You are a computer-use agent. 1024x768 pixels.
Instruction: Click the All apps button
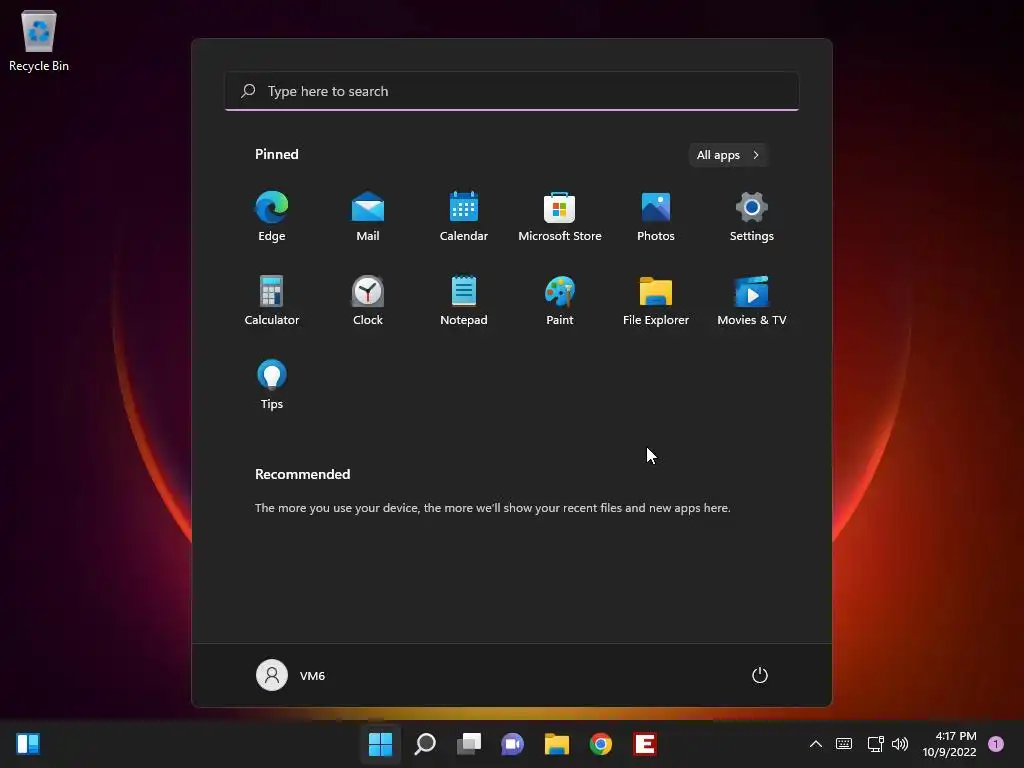pos(728,155)
